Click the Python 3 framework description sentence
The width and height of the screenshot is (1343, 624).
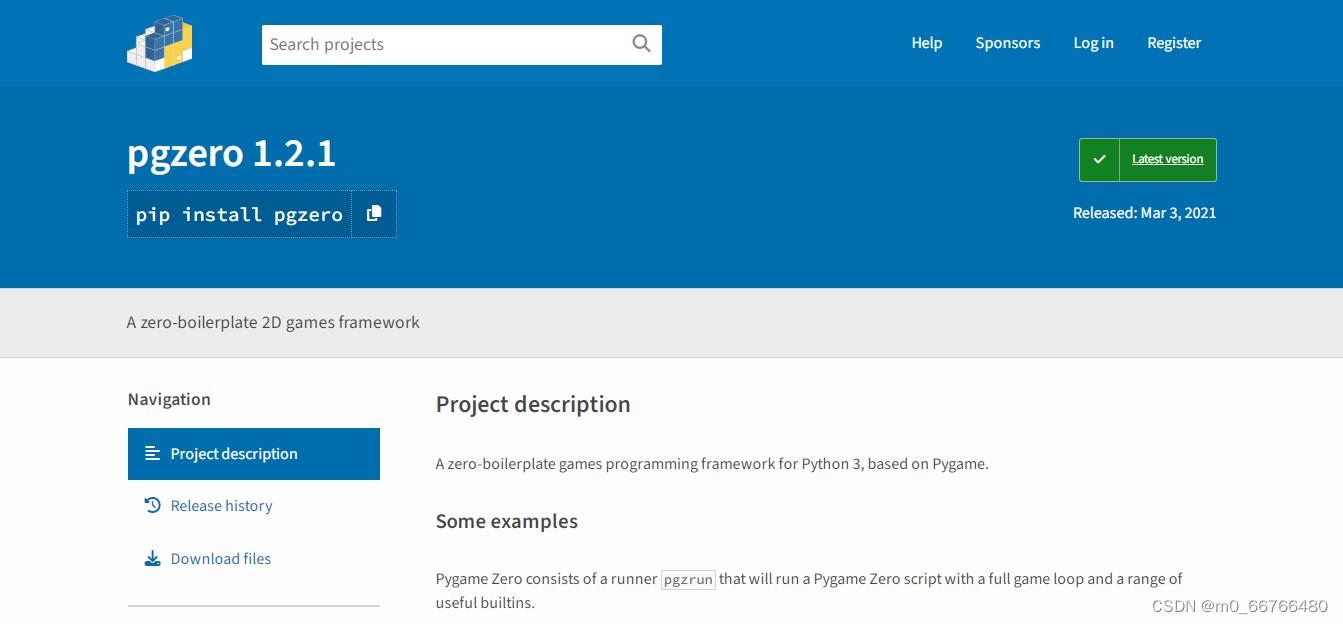[712, 464]
